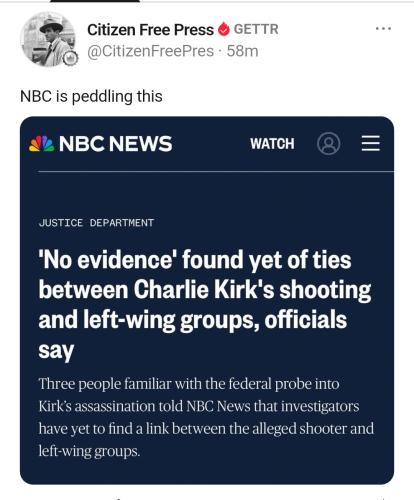Tap the small badge on the avatar
The image size is (414, 500).
pyautogui.click(x=71, y=59)
